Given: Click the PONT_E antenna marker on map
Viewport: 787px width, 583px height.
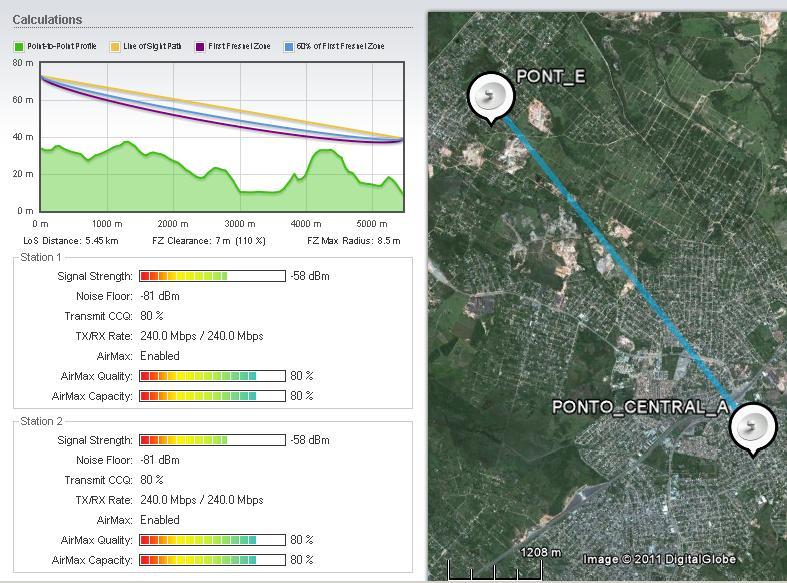Looking at the screenshot, I should click(x=491, y=97).
